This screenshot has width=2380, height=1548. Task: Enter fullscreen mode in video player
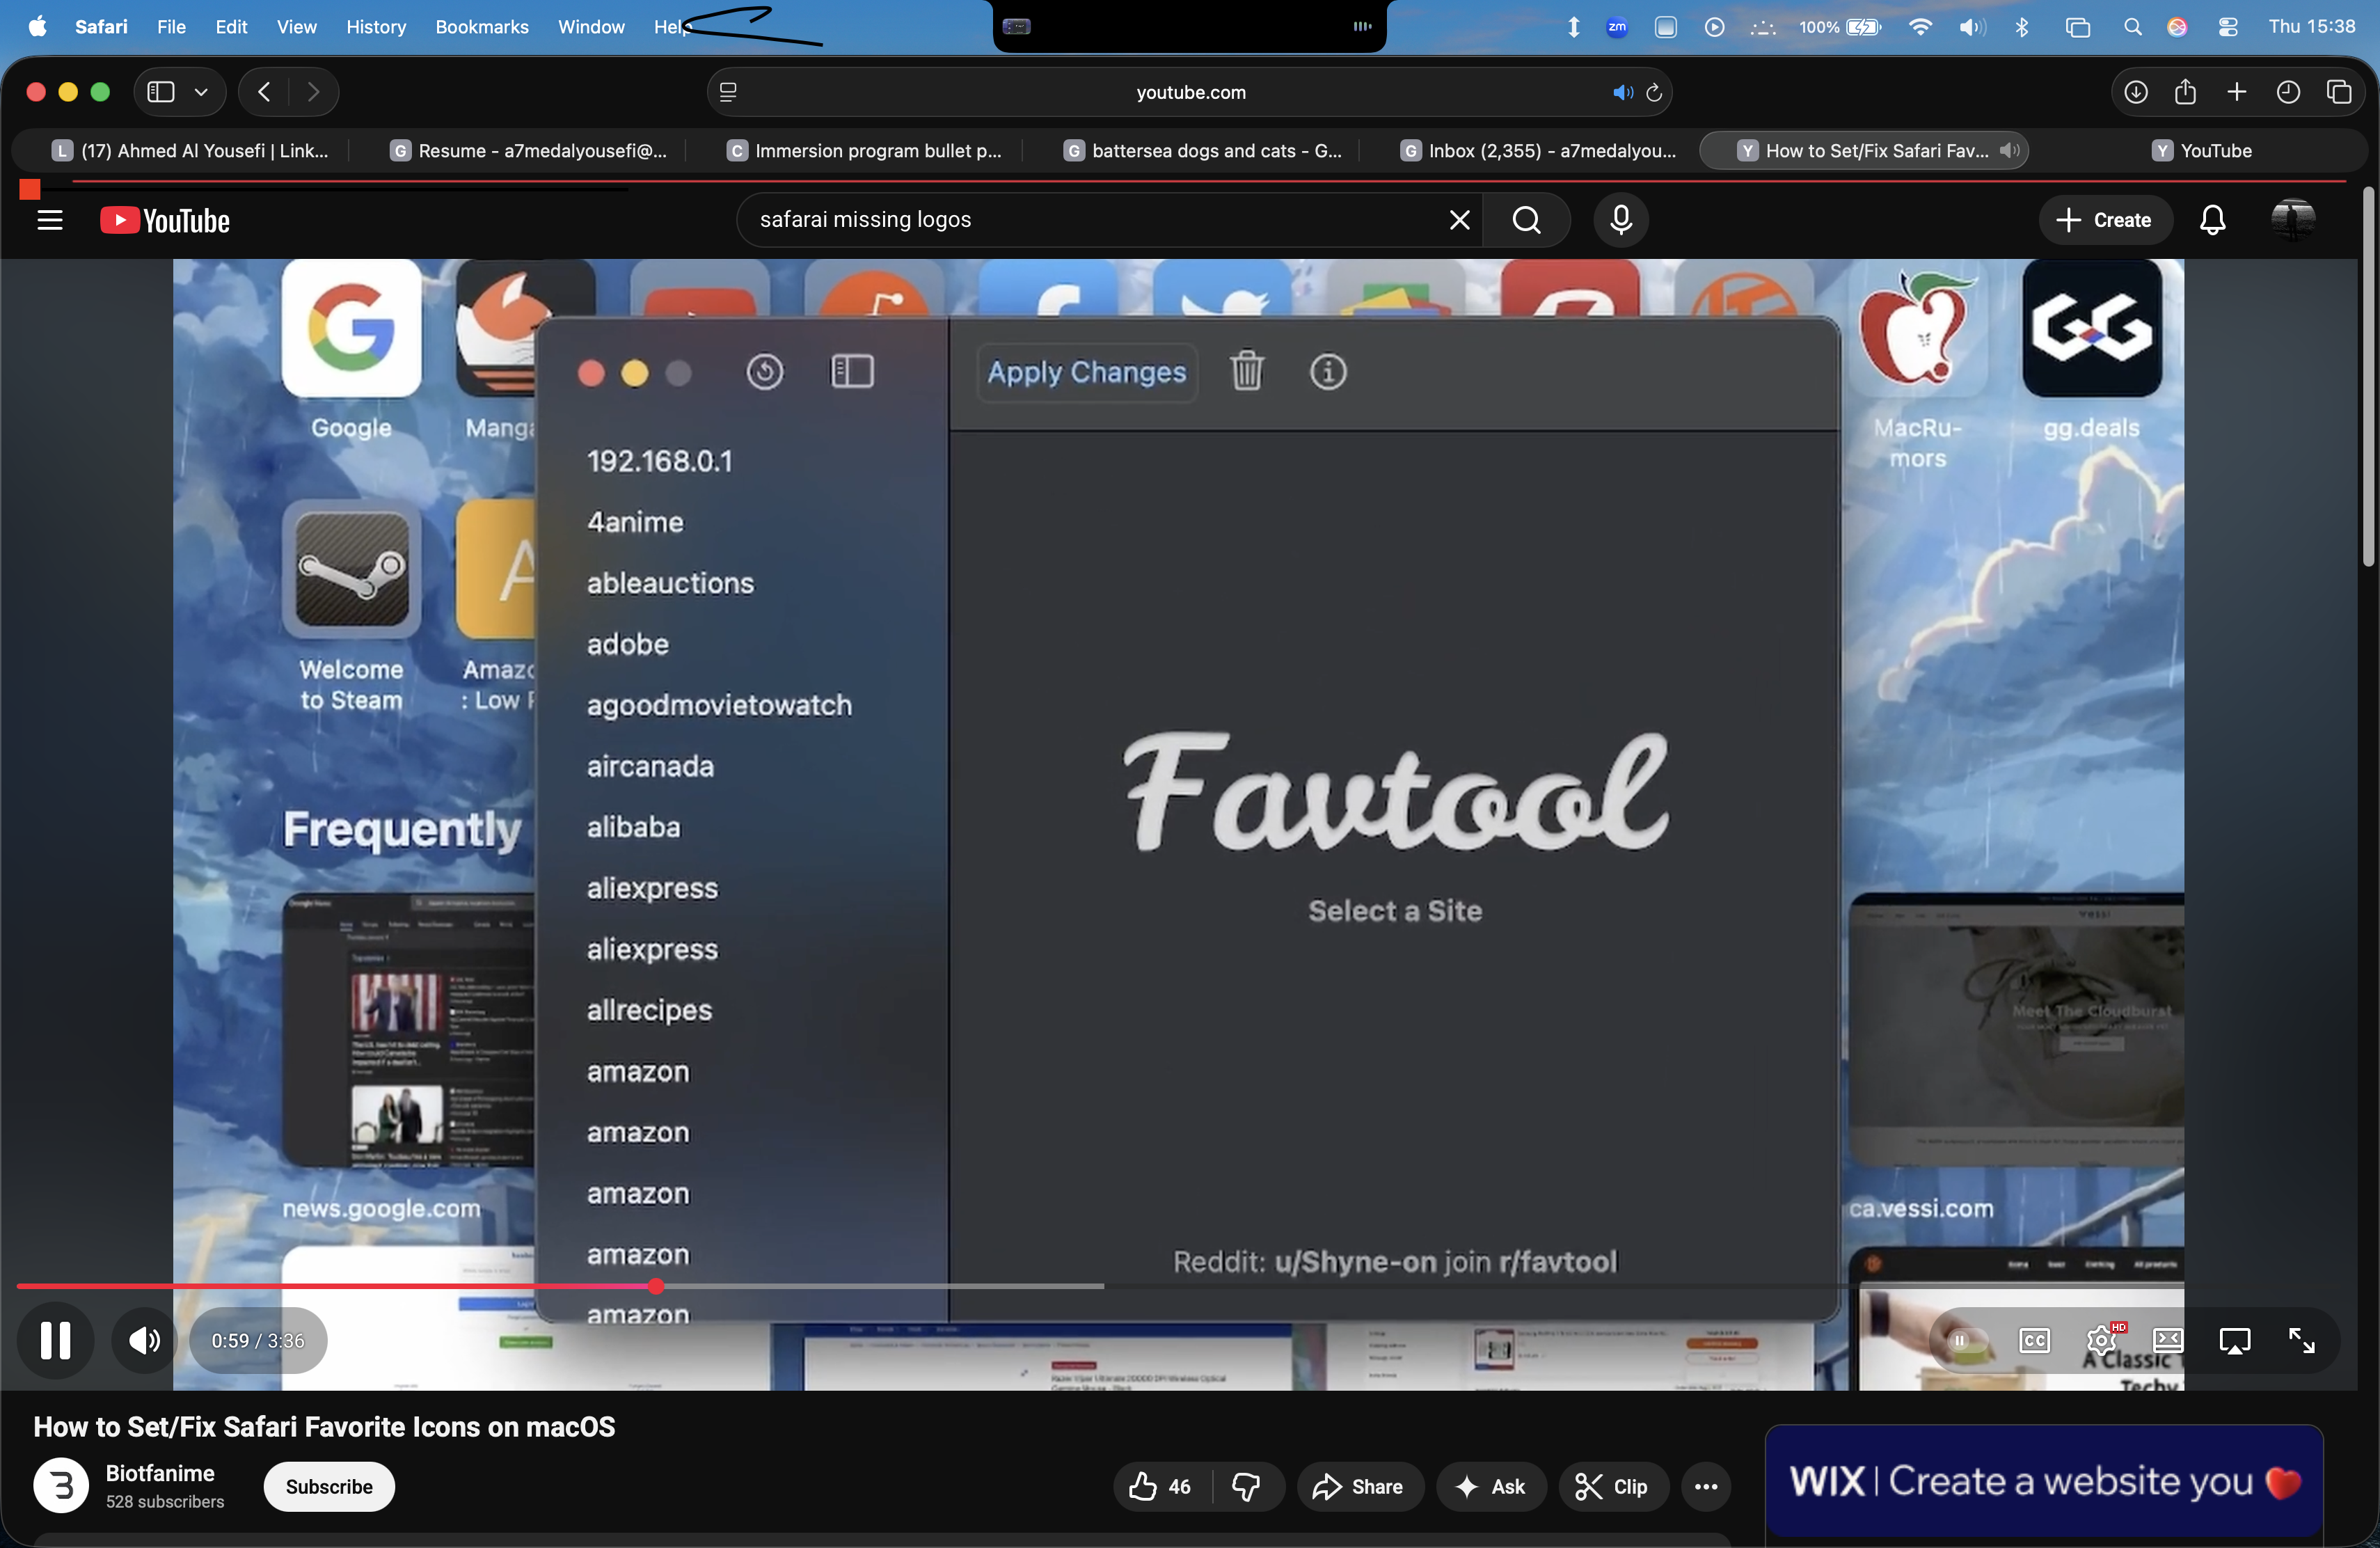click(2302, 1340)
